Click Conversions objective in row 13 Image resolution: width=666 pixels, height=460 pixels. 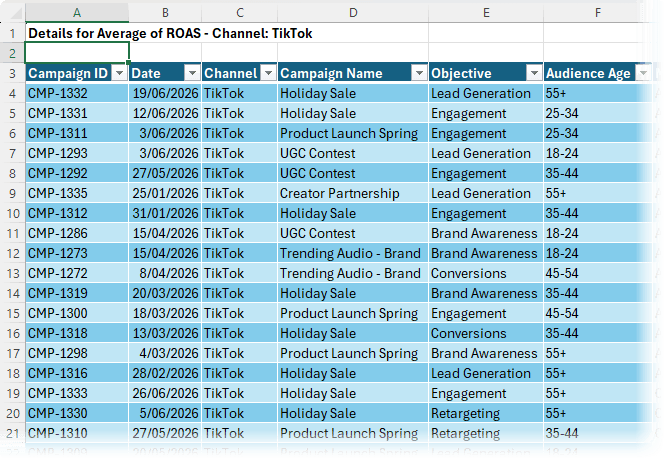point(486,273)
